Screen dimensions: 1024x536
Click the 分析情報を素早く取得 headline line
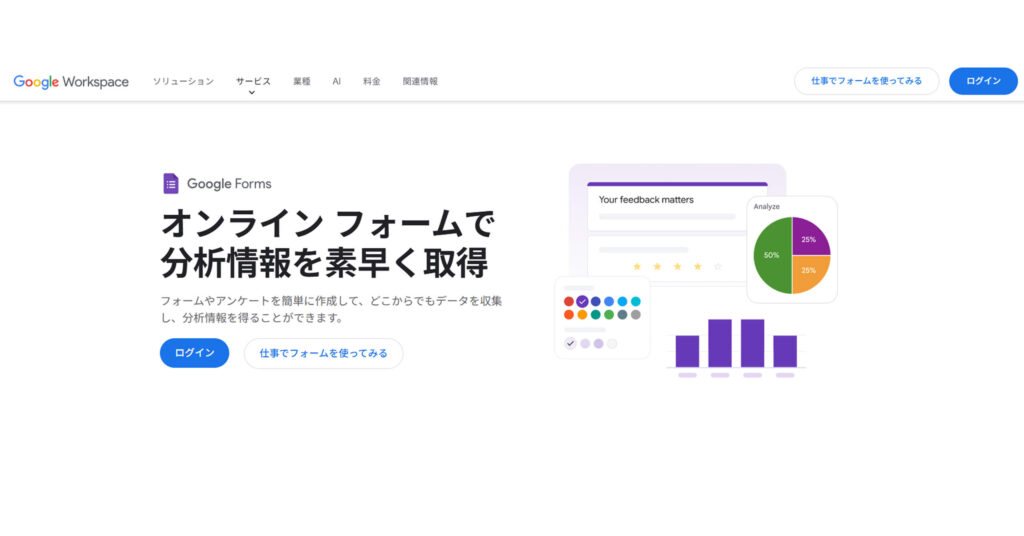pyautogui.click(x=325, y=263)
